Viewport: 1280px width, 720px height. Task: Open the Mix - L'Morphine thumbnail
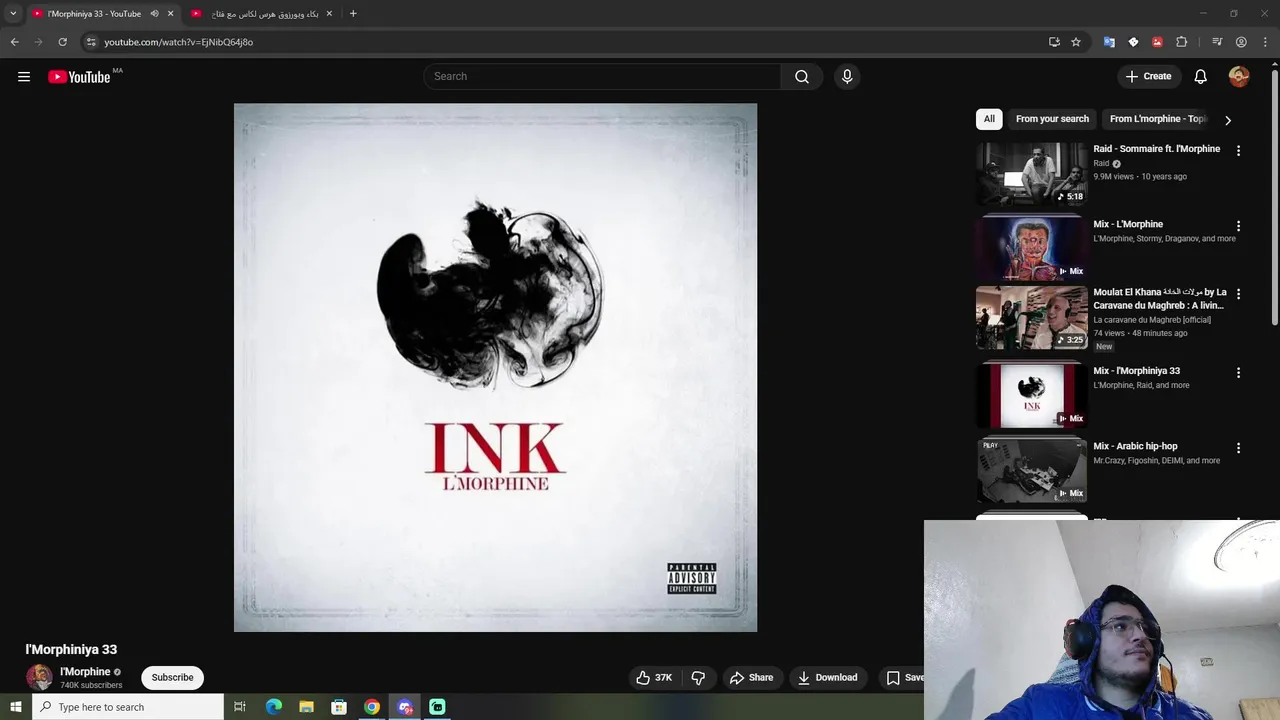[1031, 248]
